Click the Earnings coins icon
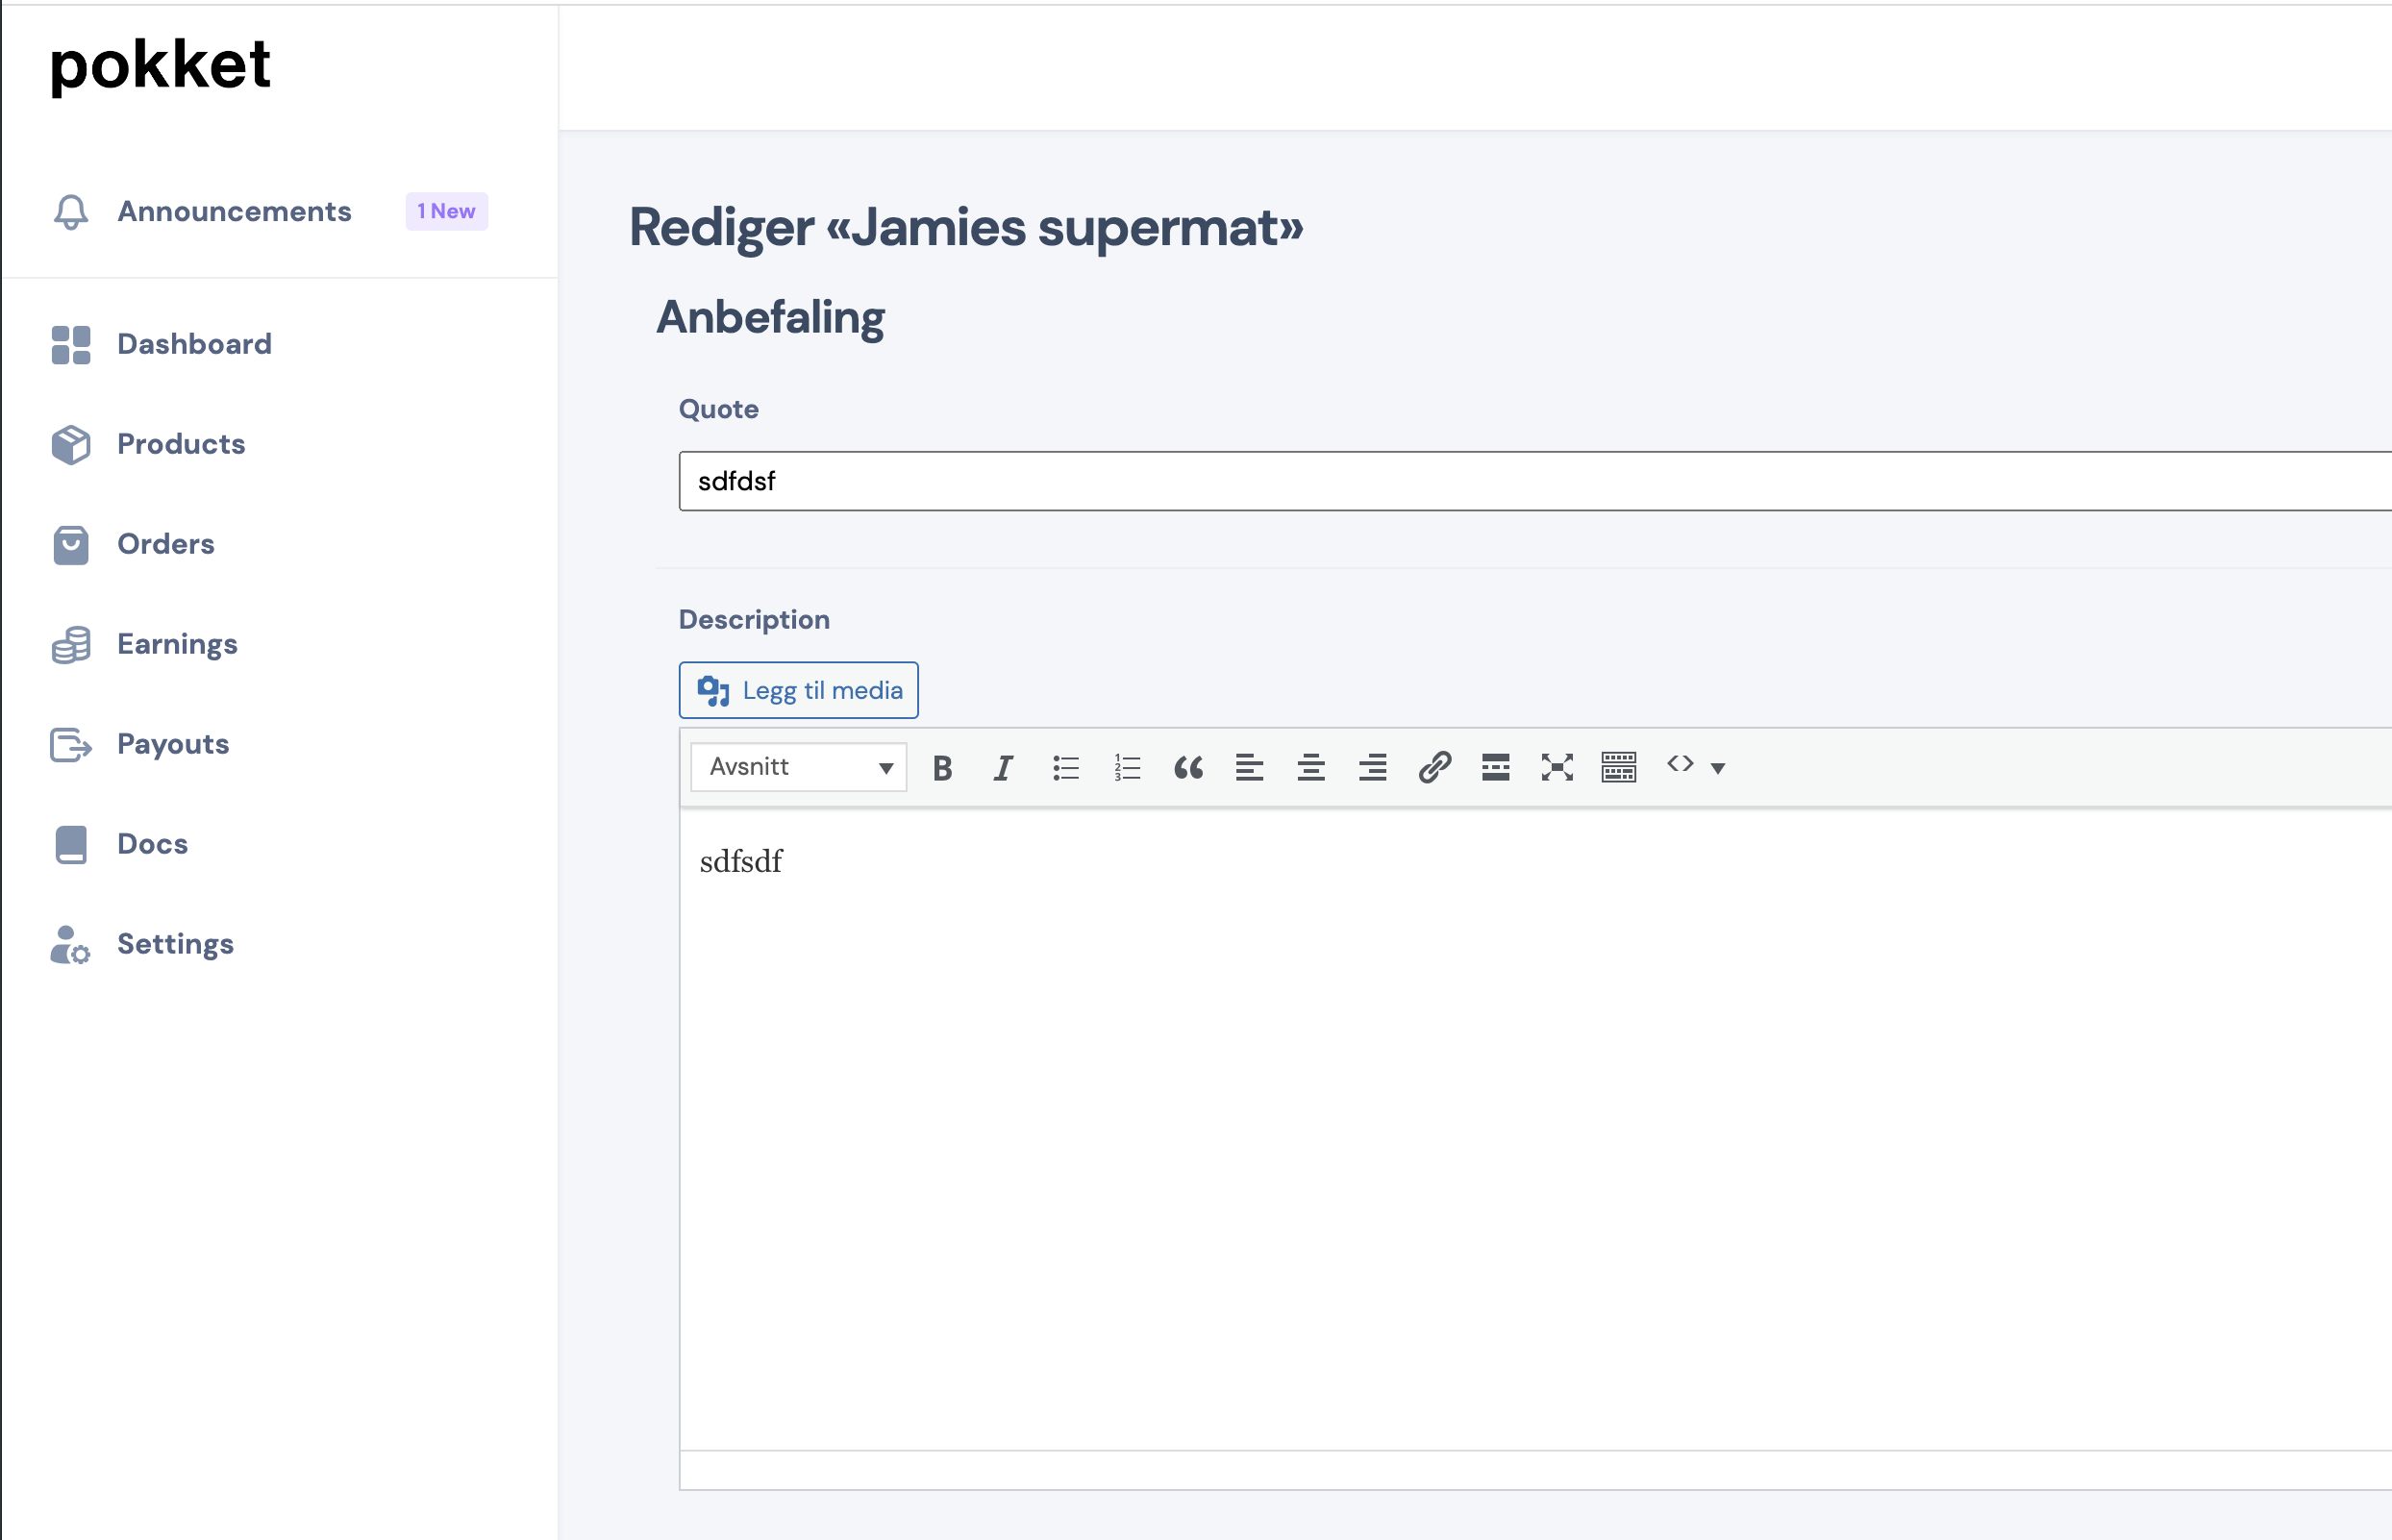The width and height of the screenshot is (2392, 1540). tap(71, 645)
